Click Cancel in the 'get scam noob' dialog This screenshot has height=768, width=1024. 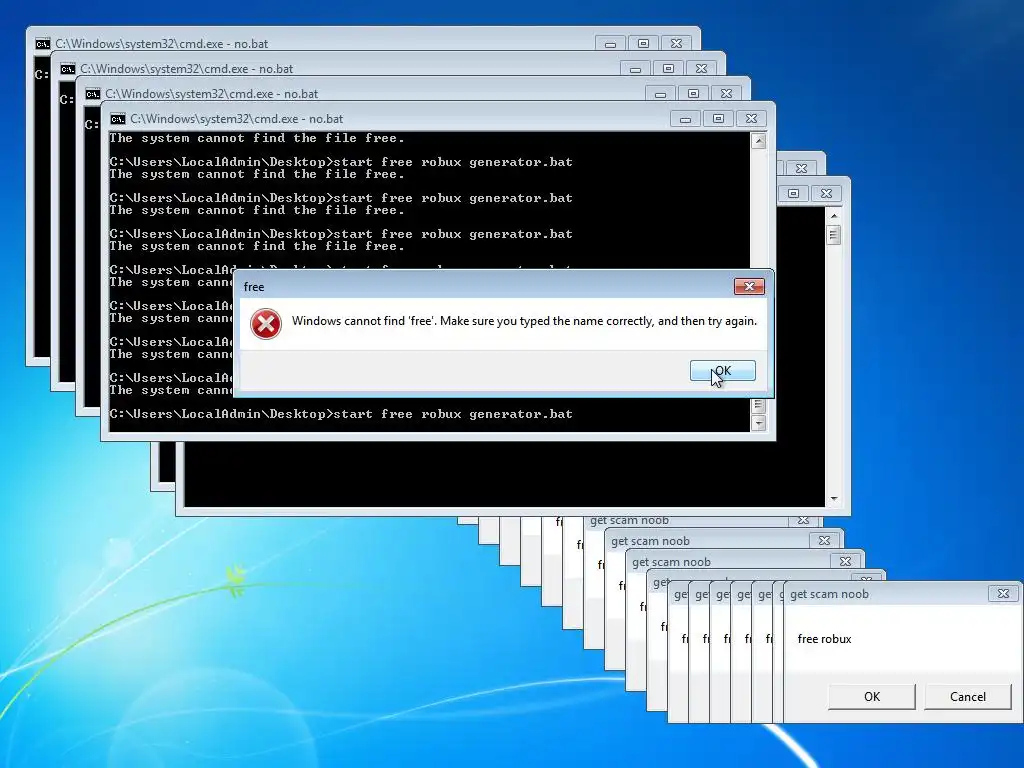[x=968, y=696]
